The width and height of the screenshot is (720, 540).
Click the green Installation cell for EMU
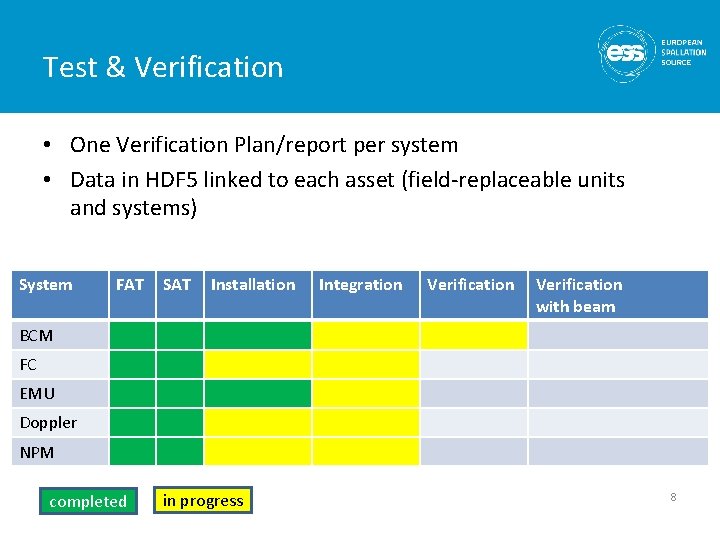pyautogui.click(x=258, y=394)
